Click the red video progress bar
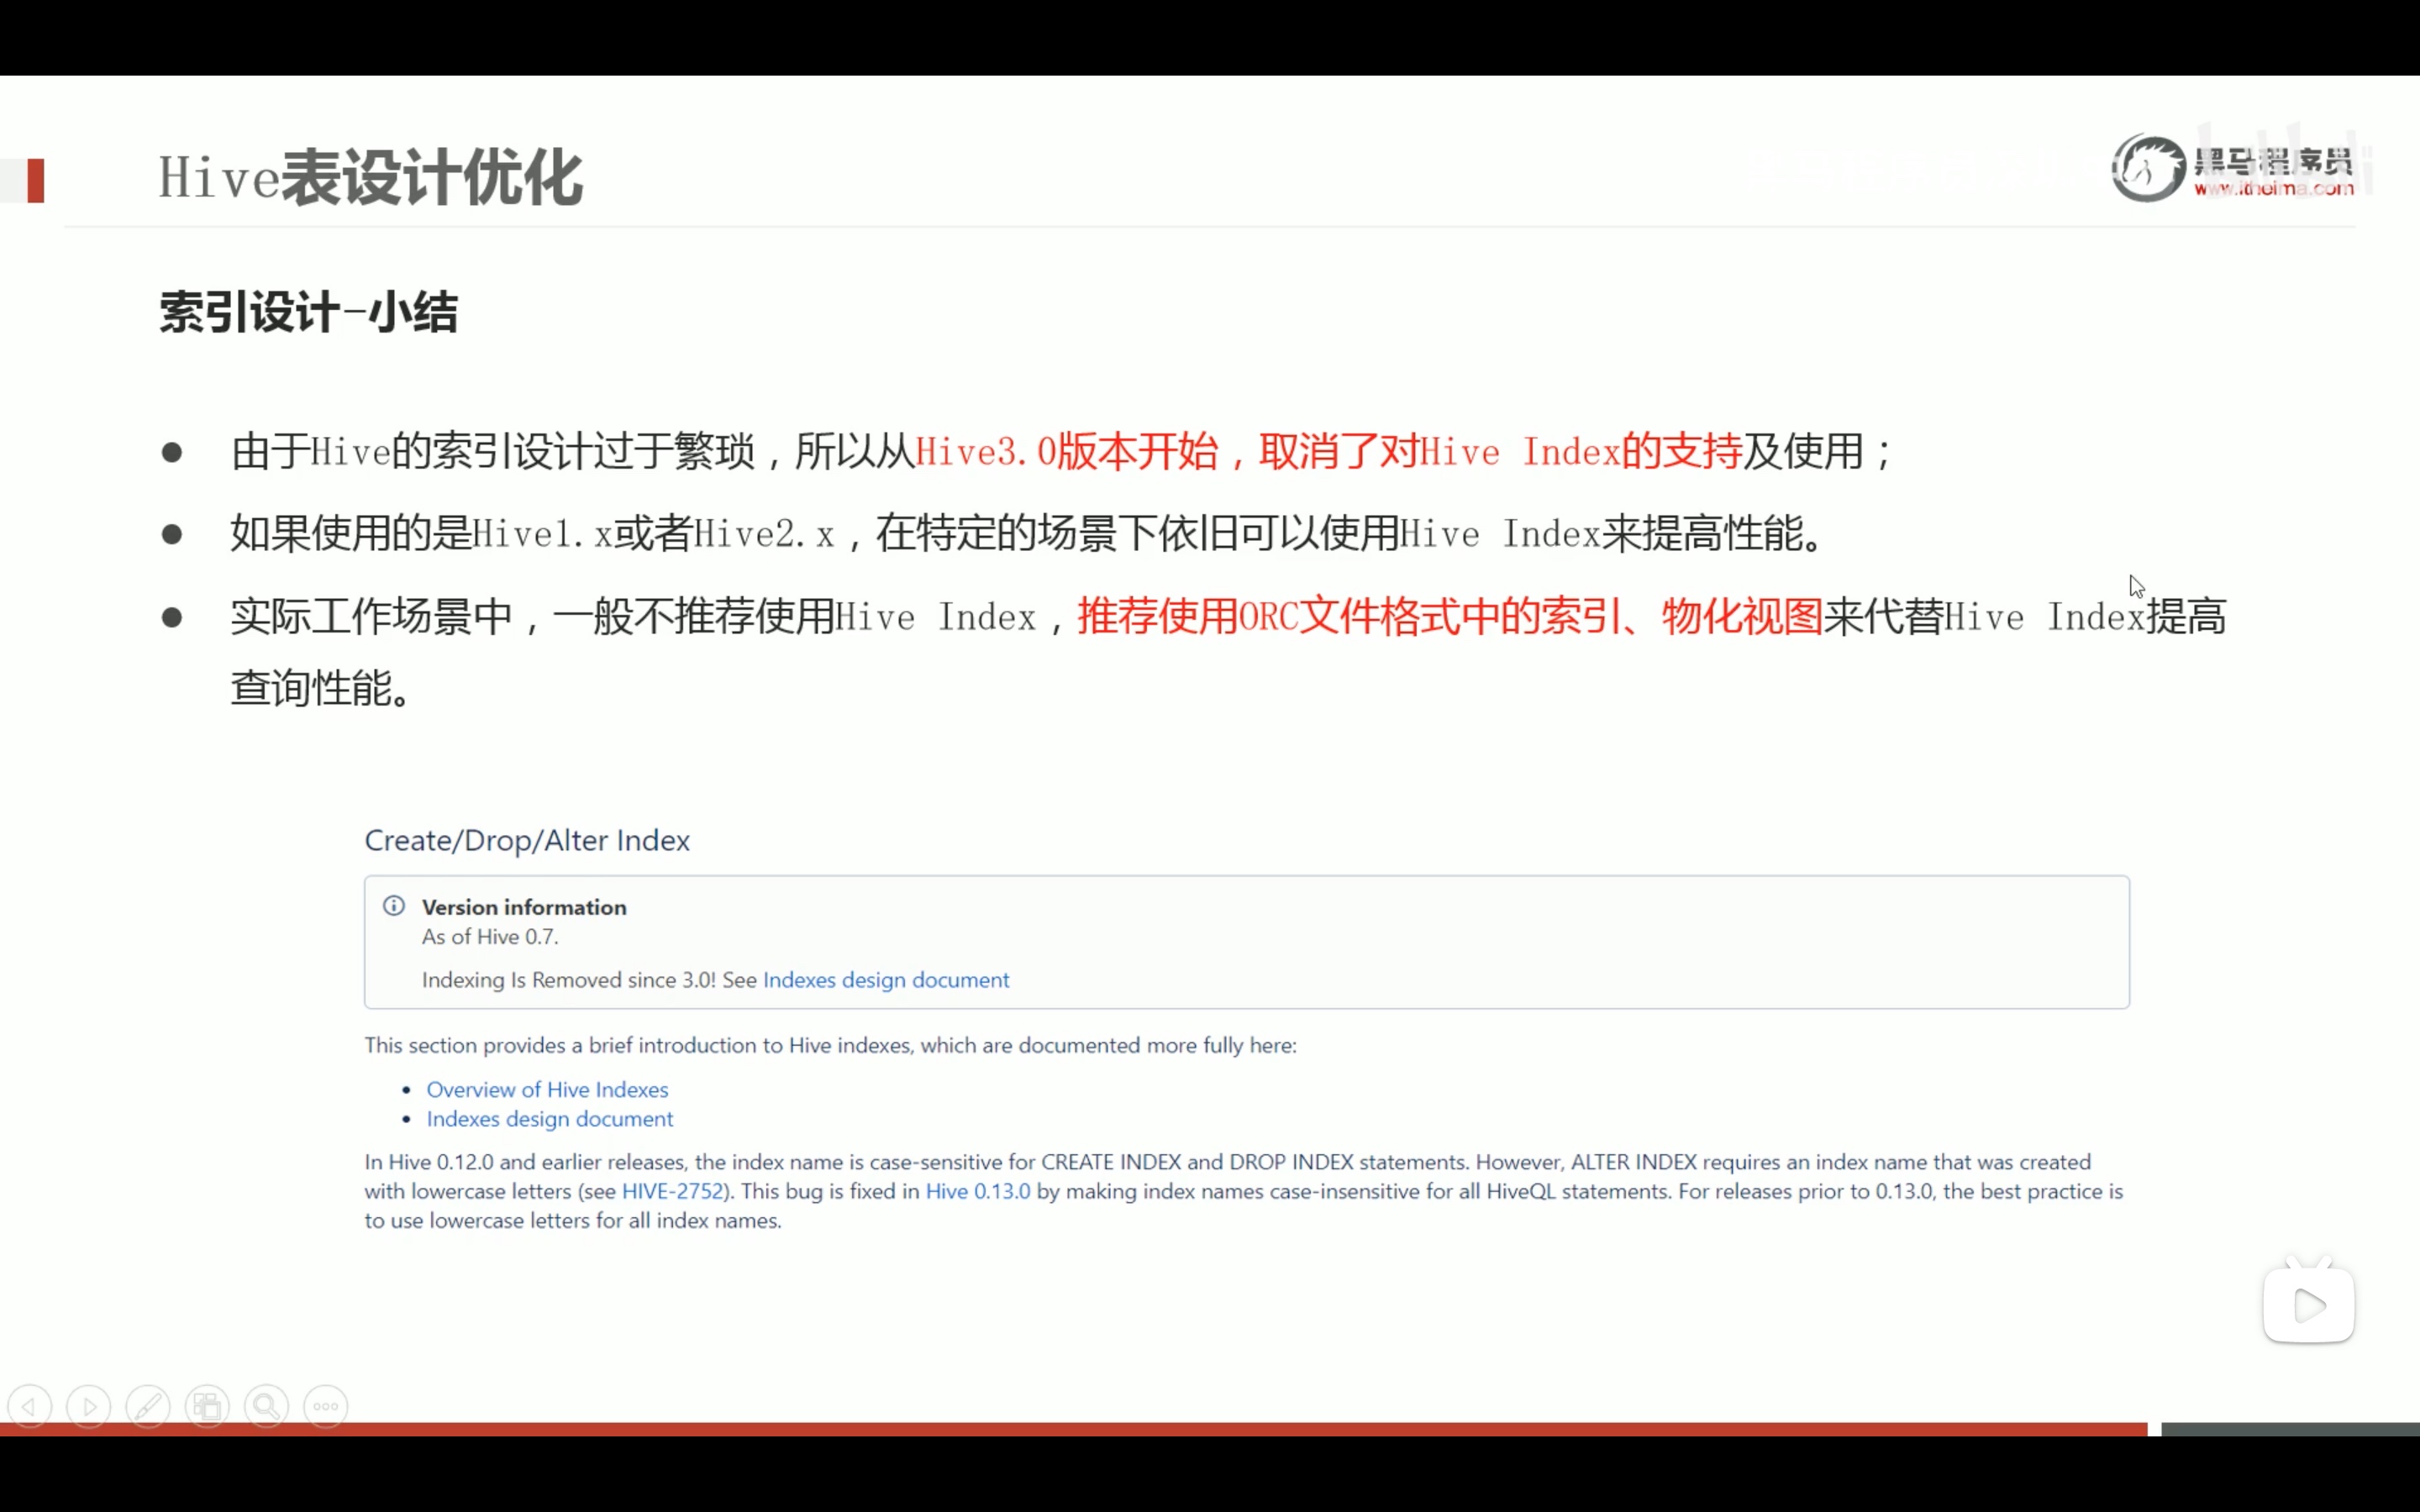 point(1073,1429)
